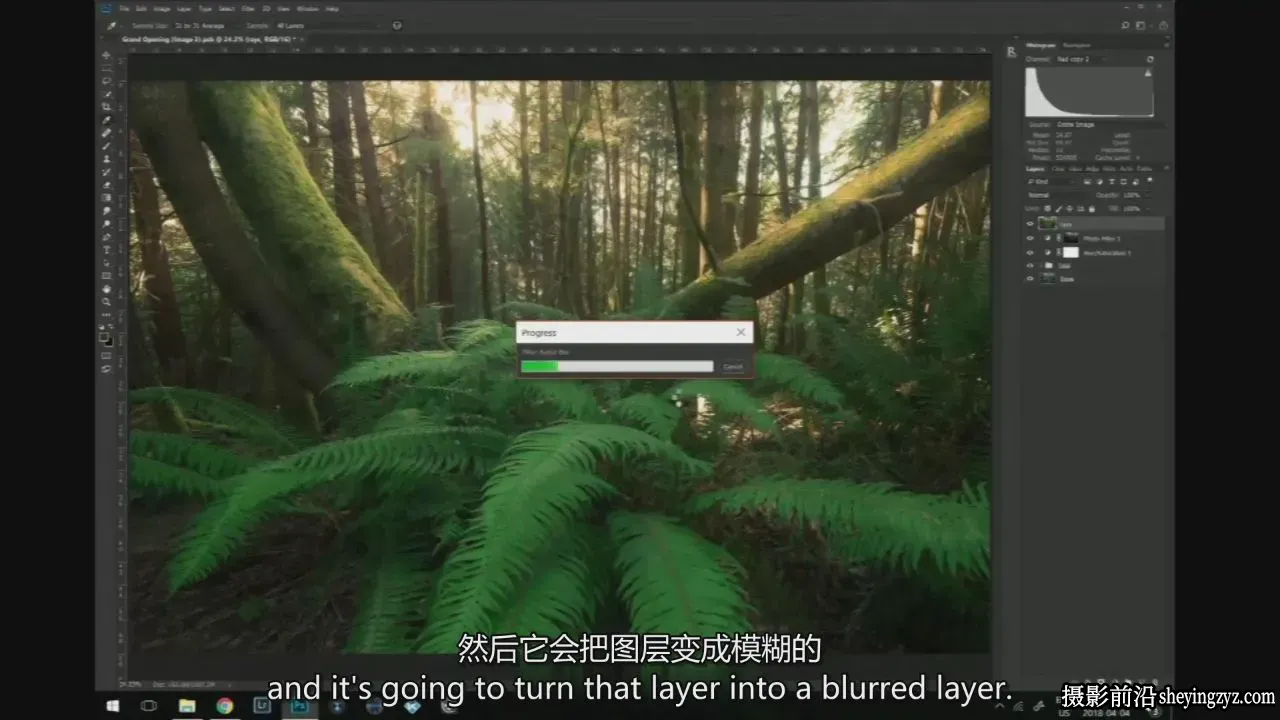Open the Windows Start menu
Image resolution: width=1280 pixels, height=720 pixels.
tap(113, 706)
